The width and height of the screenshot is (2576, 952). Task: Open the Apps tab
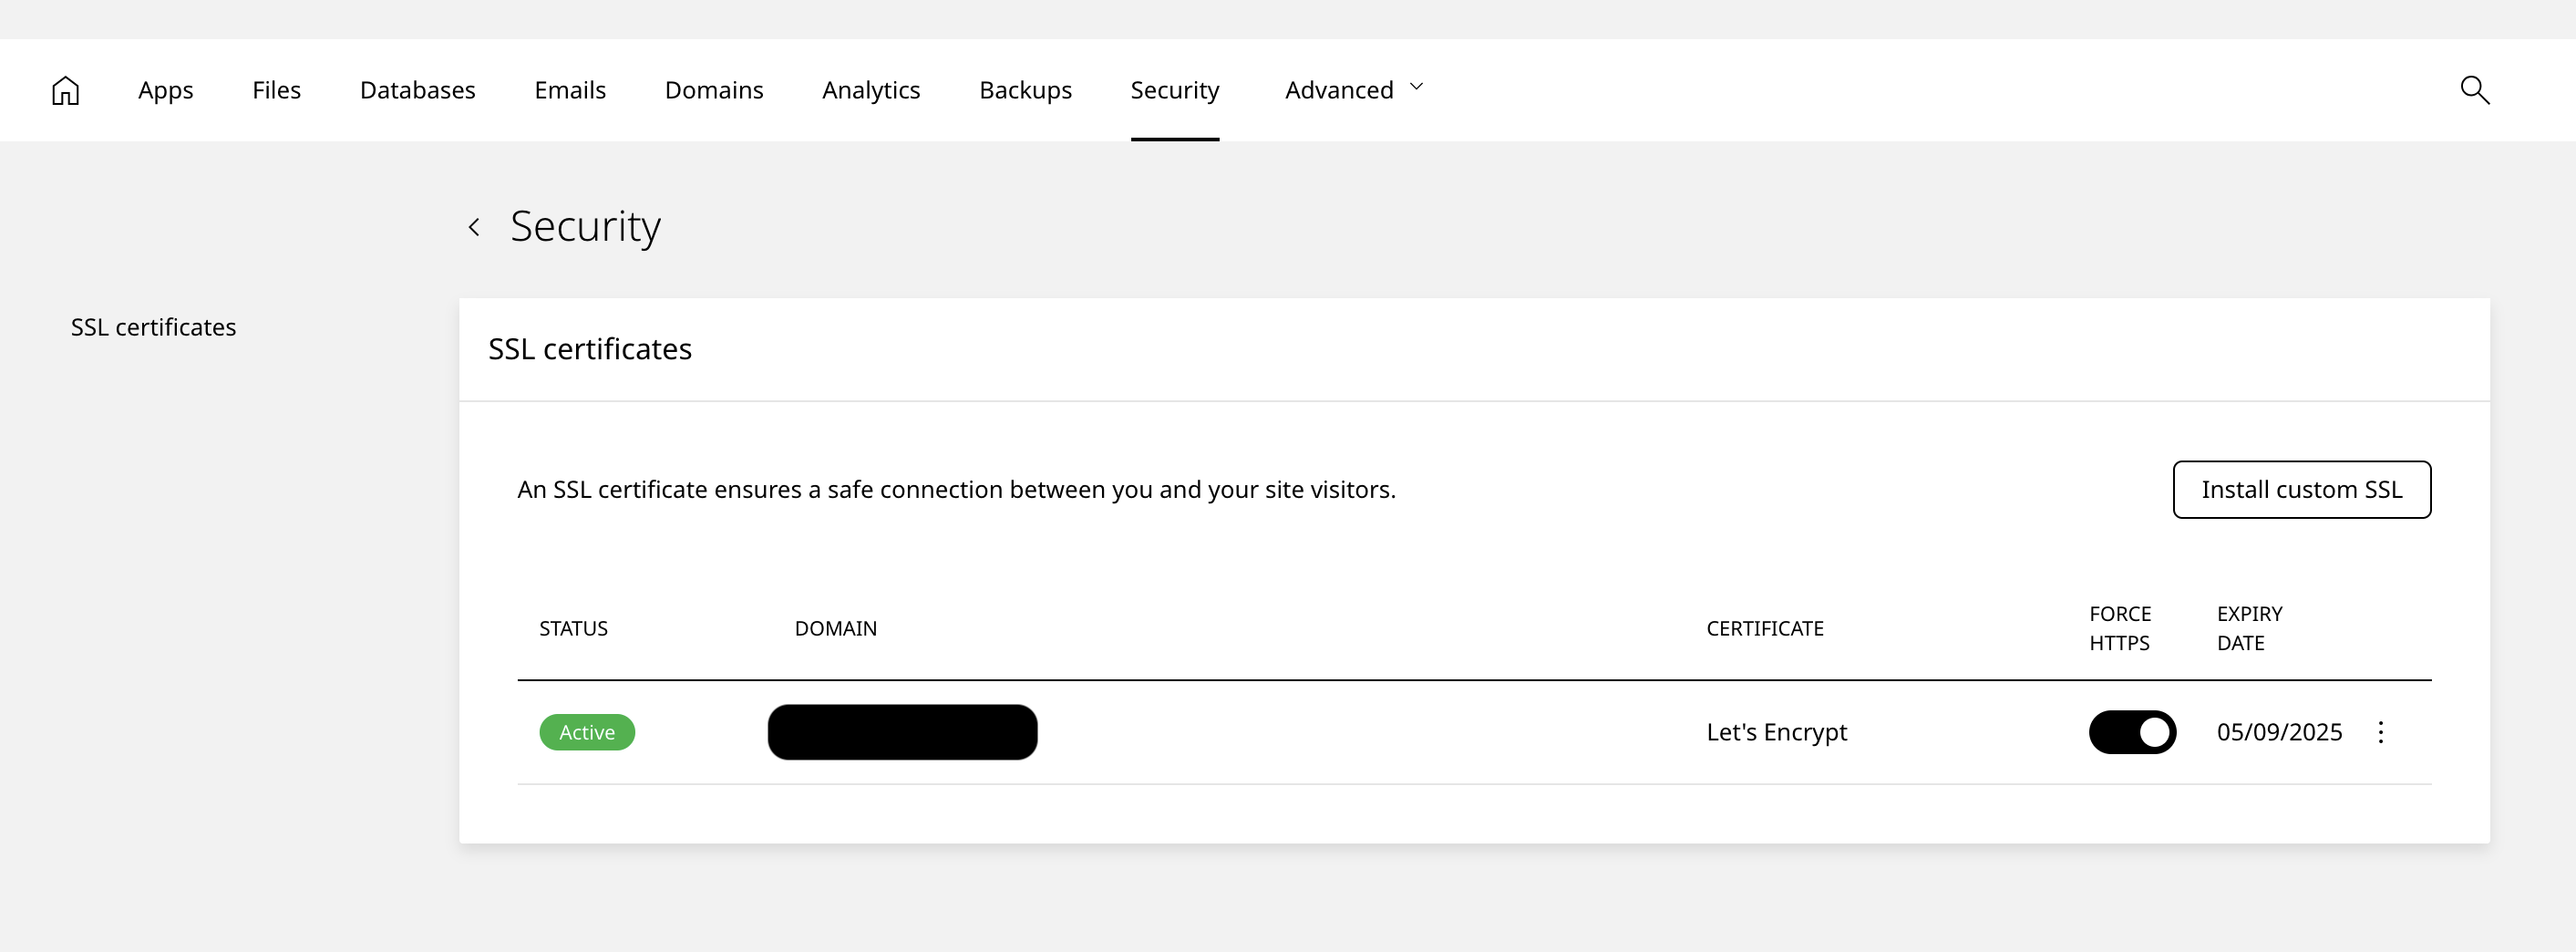tap(166, 90)
